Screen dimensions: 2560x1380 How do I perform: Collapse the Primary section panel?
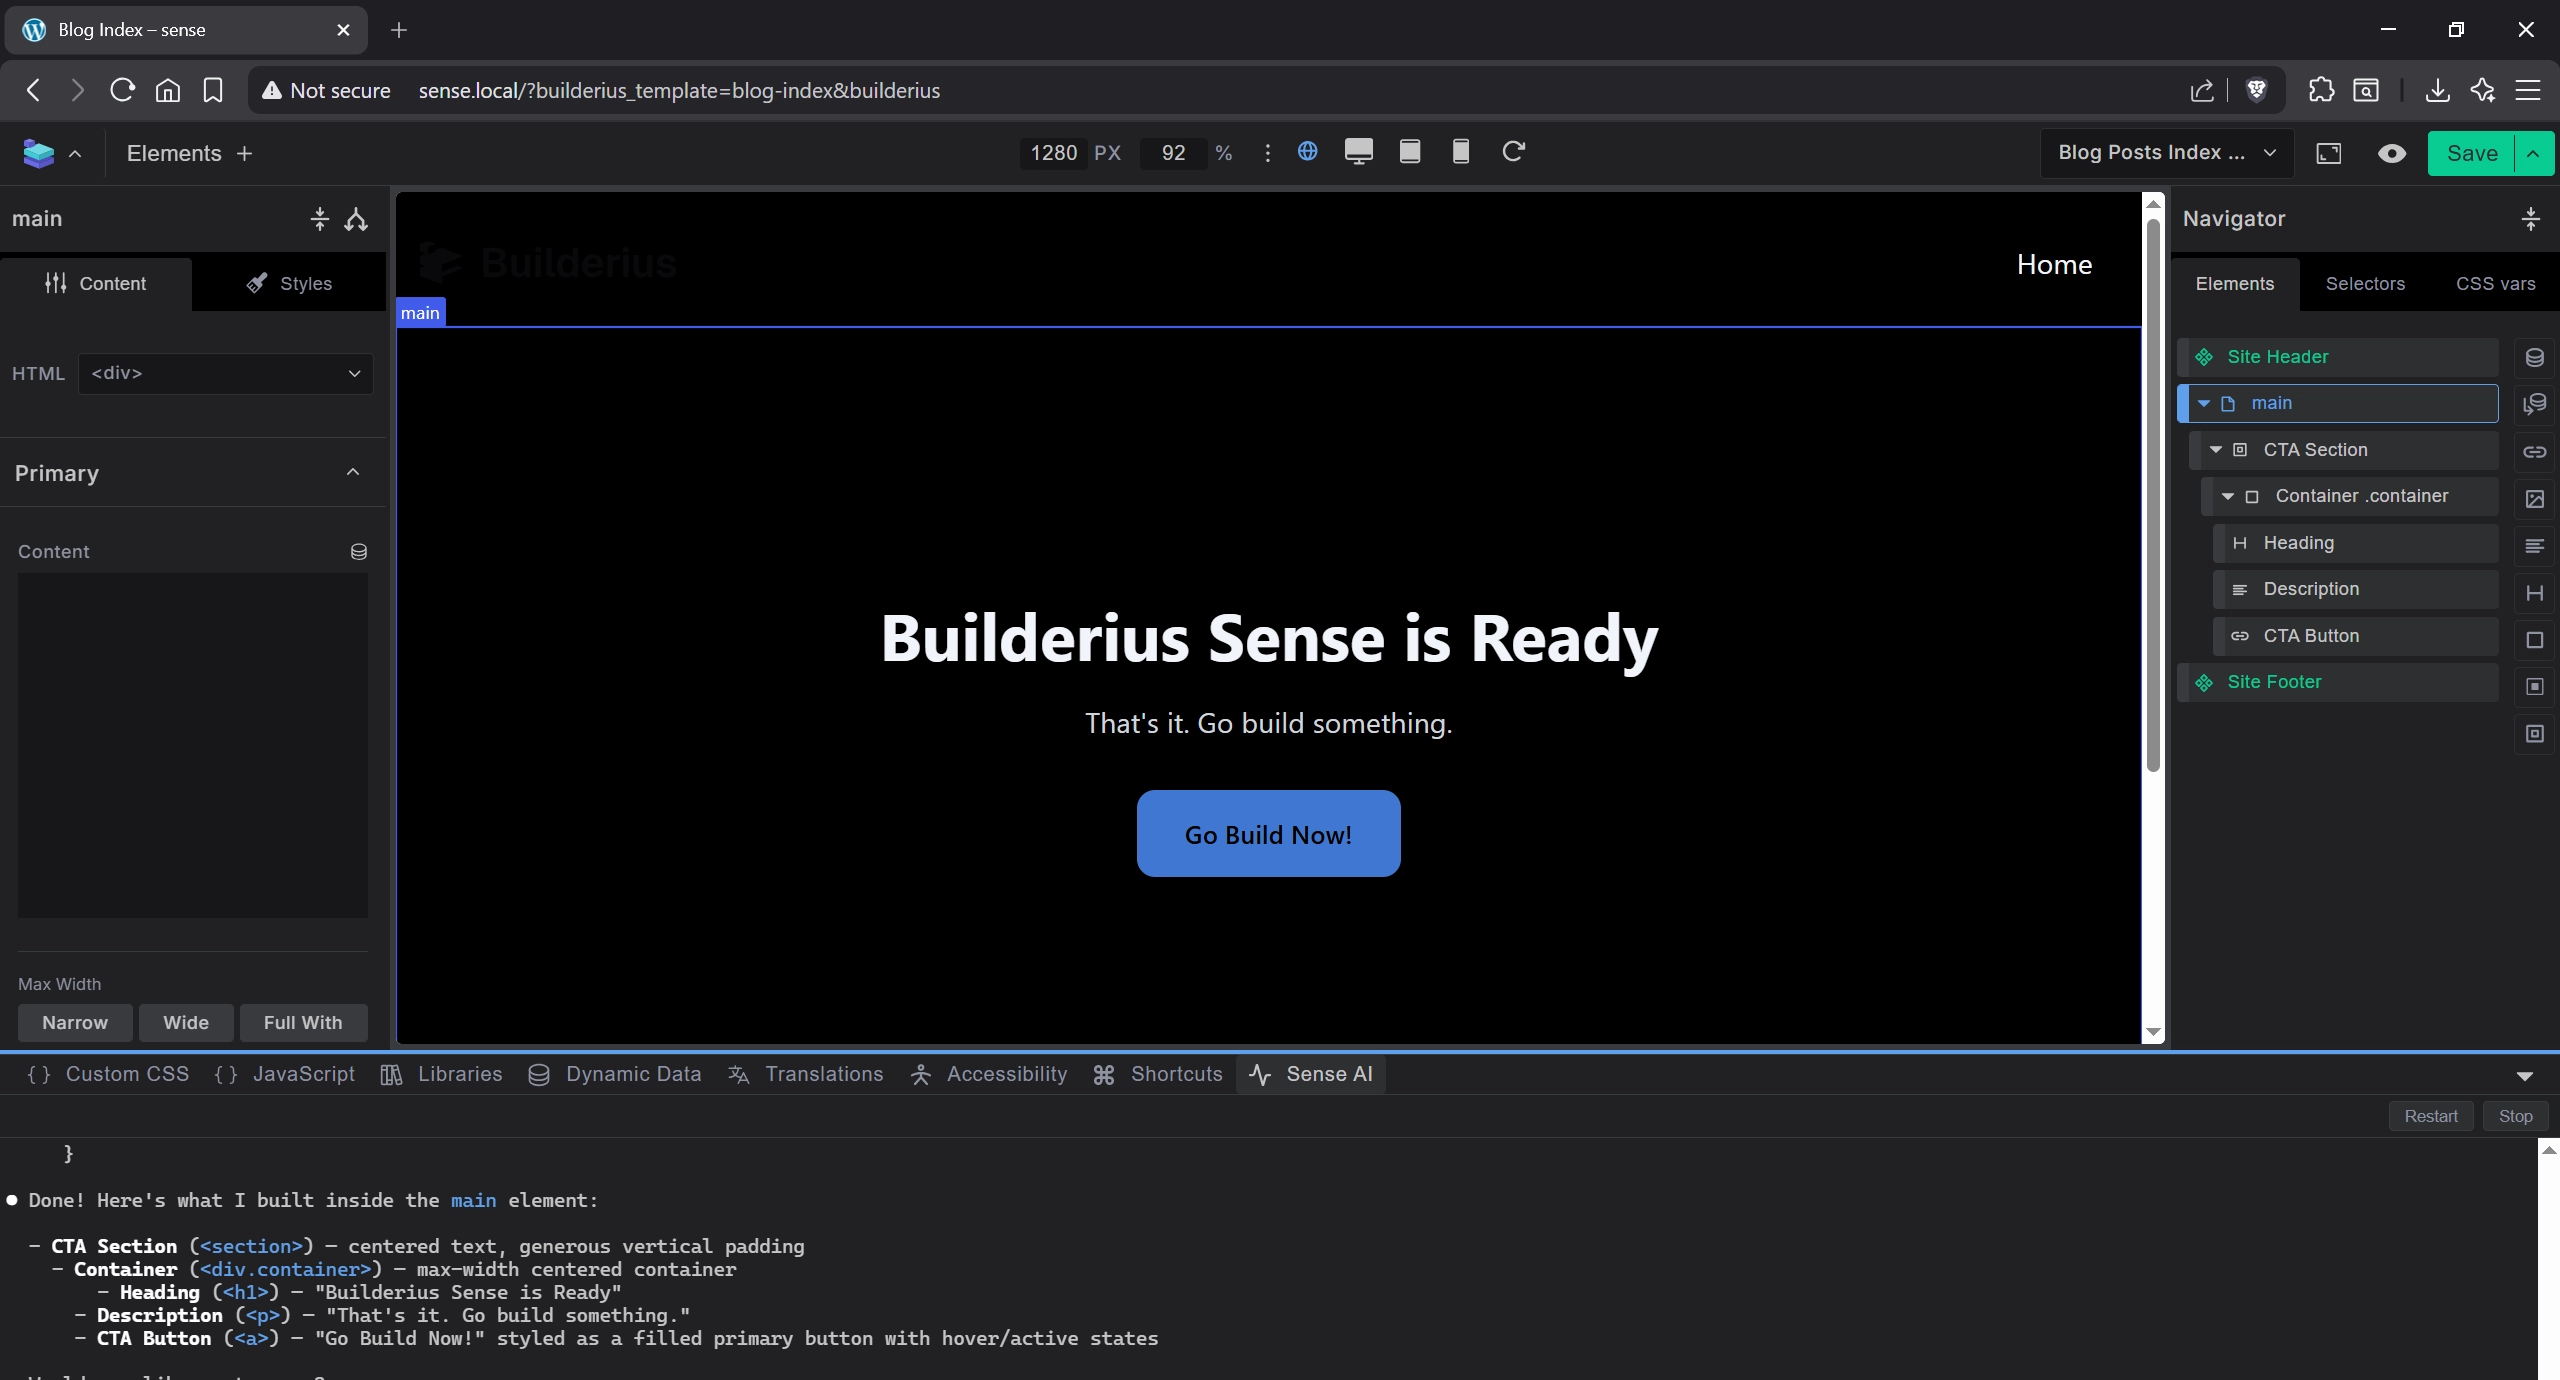click(x=352, y=472)
